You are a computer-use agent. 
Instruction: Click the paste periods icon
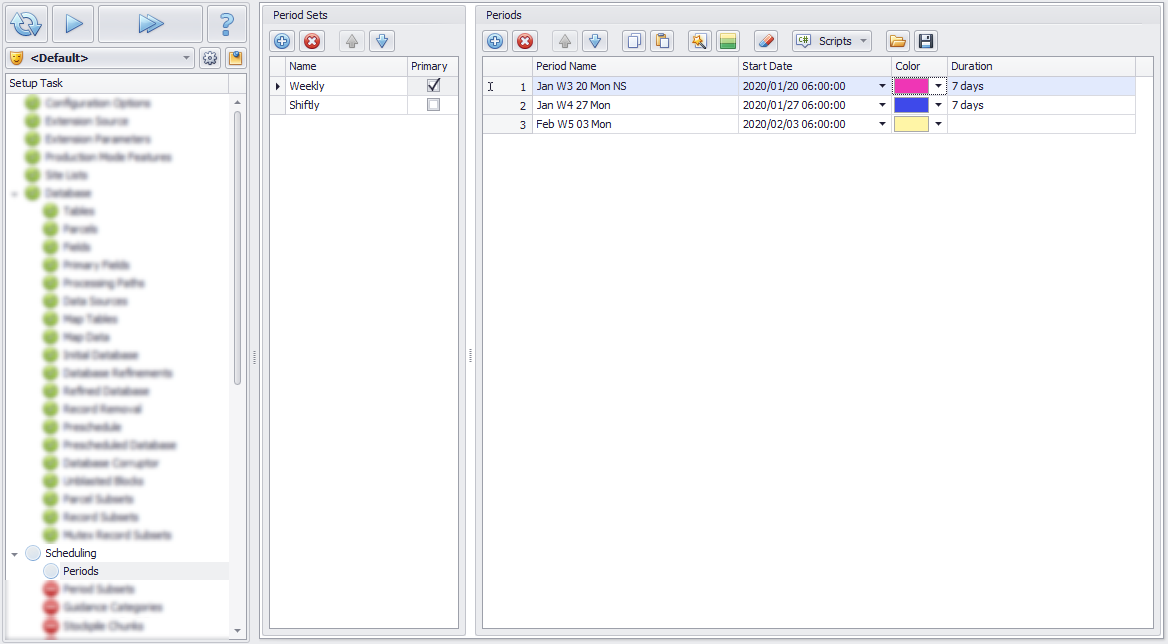662,41
